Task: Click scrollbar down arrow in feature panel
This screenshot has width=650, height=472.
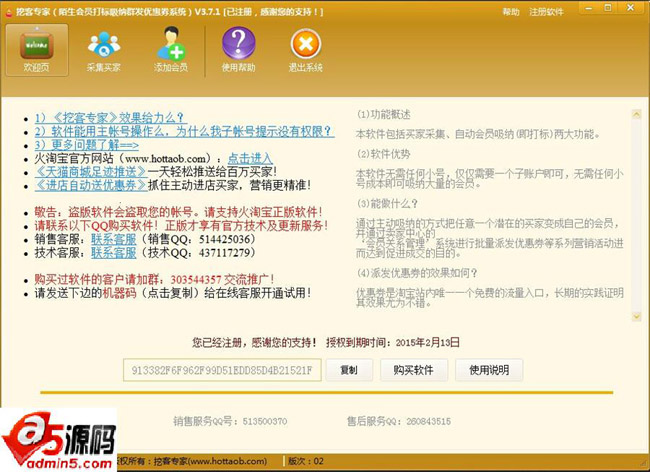Action: click(636, 317)
